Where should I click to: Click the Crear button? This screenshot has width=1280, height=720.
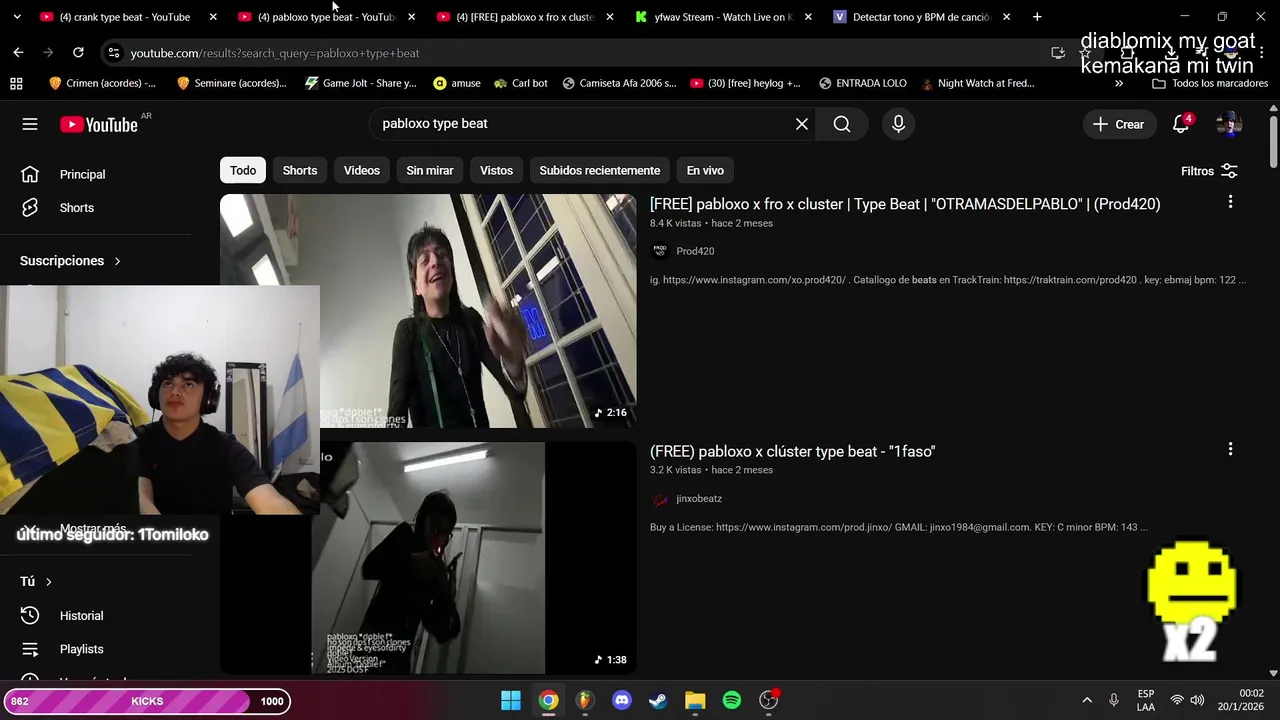1118,124
